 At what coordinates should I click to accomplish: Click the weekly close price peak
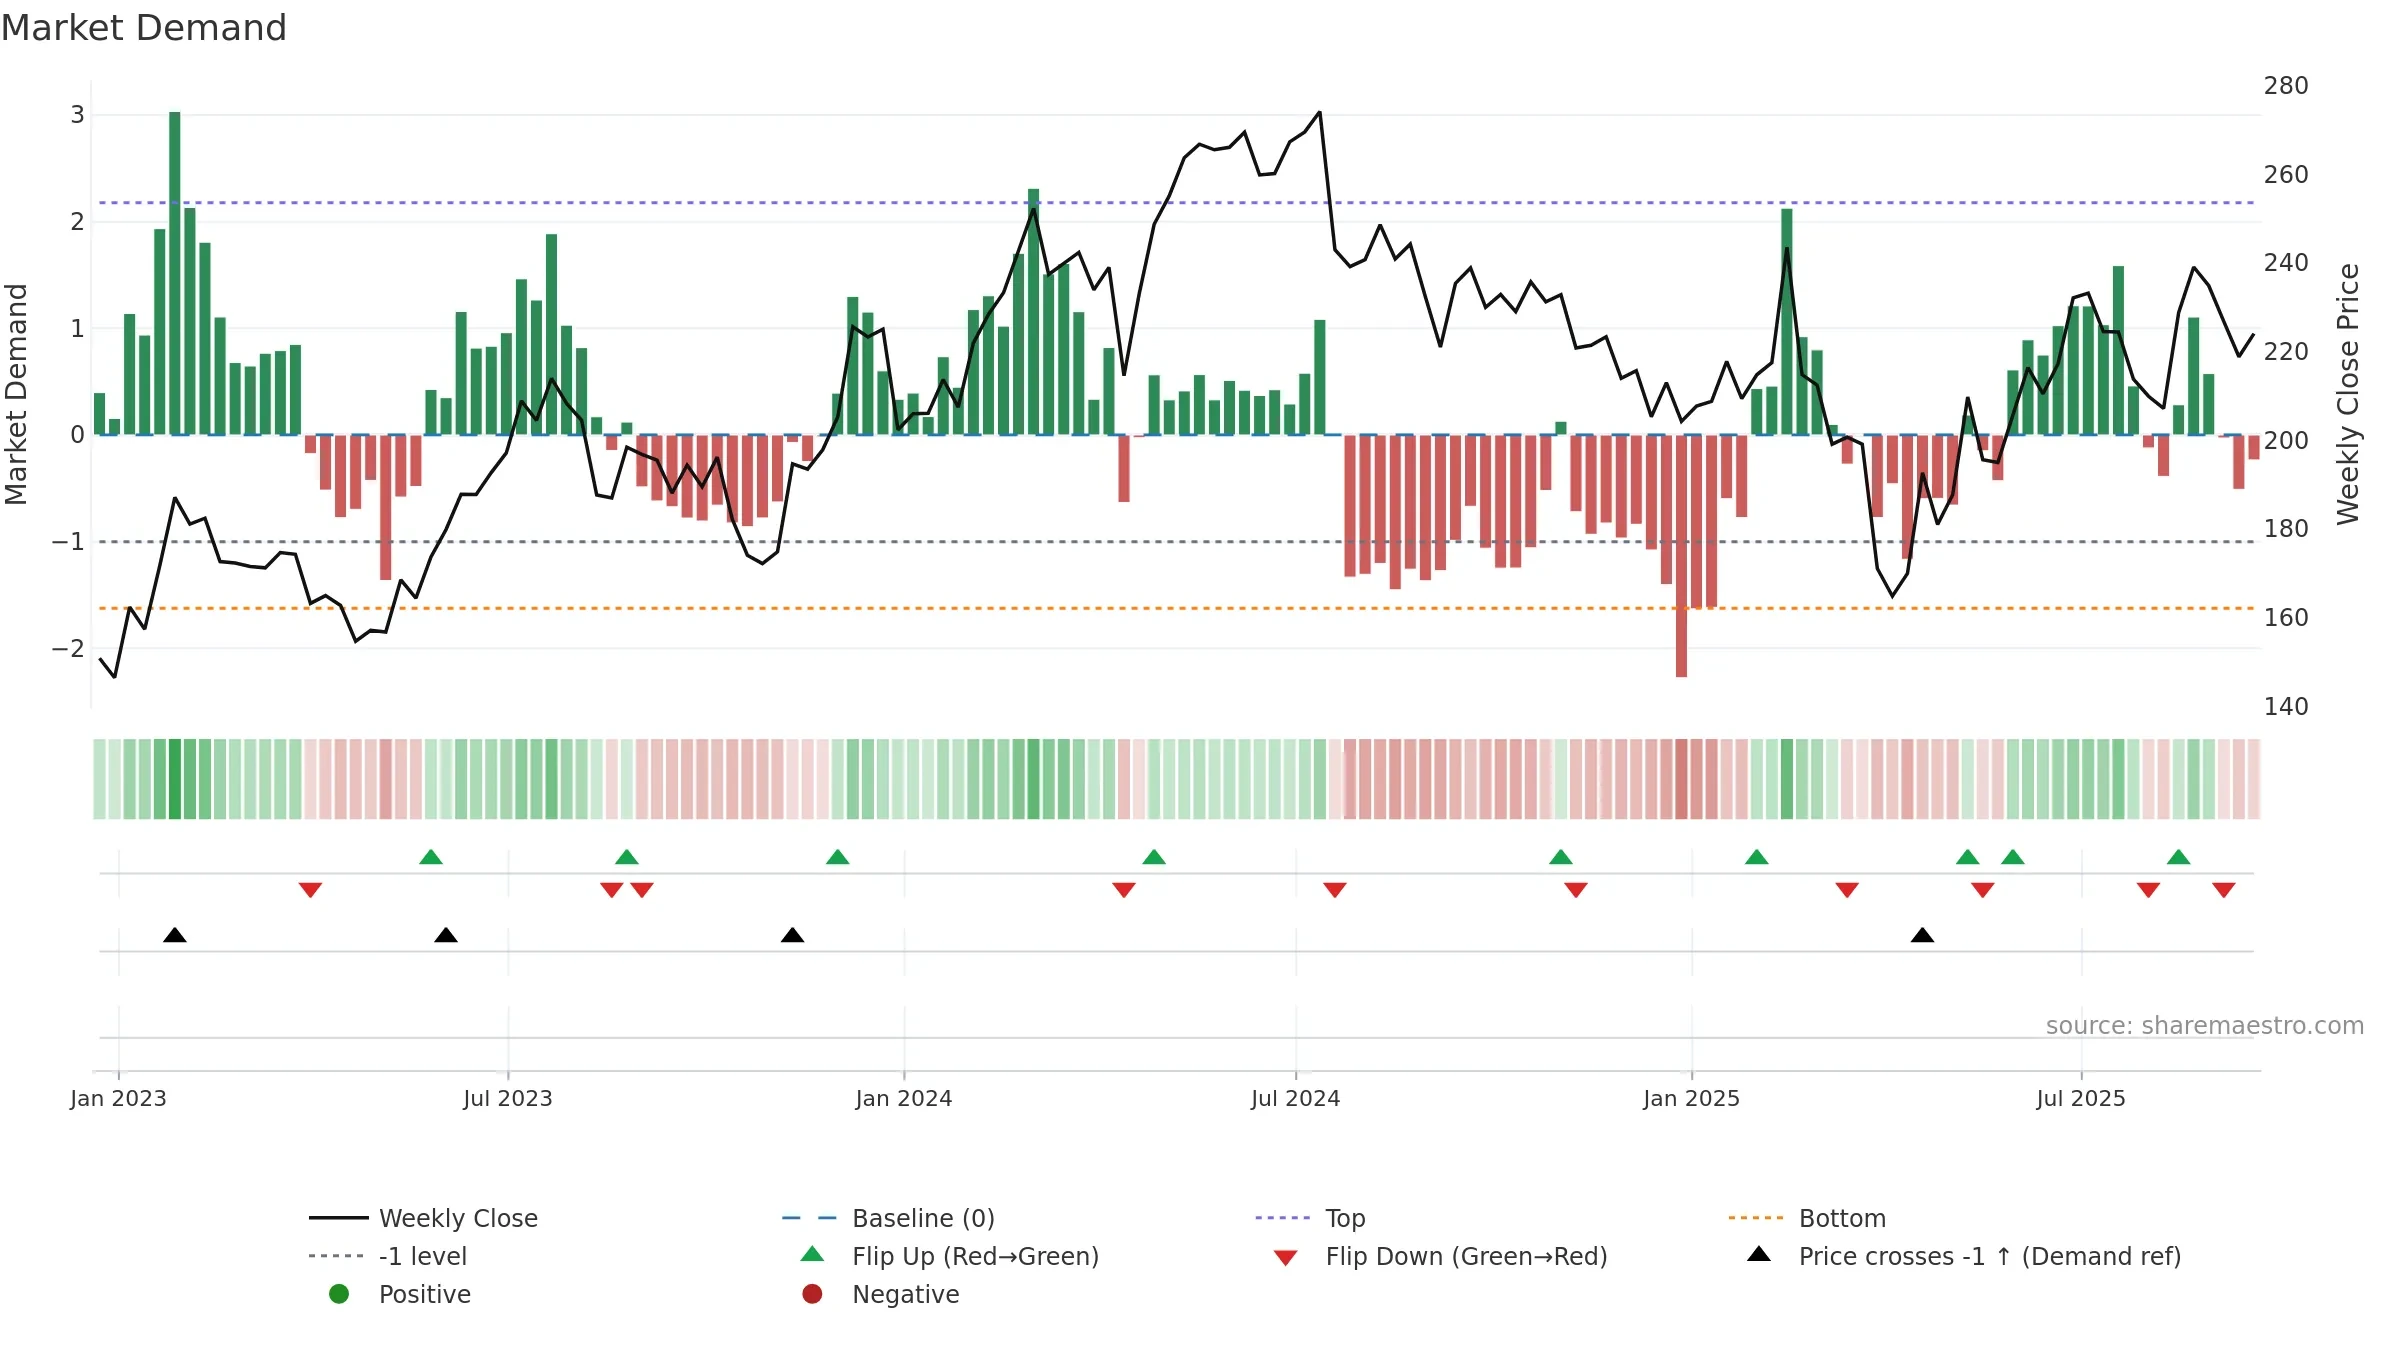coord(1320,112)
